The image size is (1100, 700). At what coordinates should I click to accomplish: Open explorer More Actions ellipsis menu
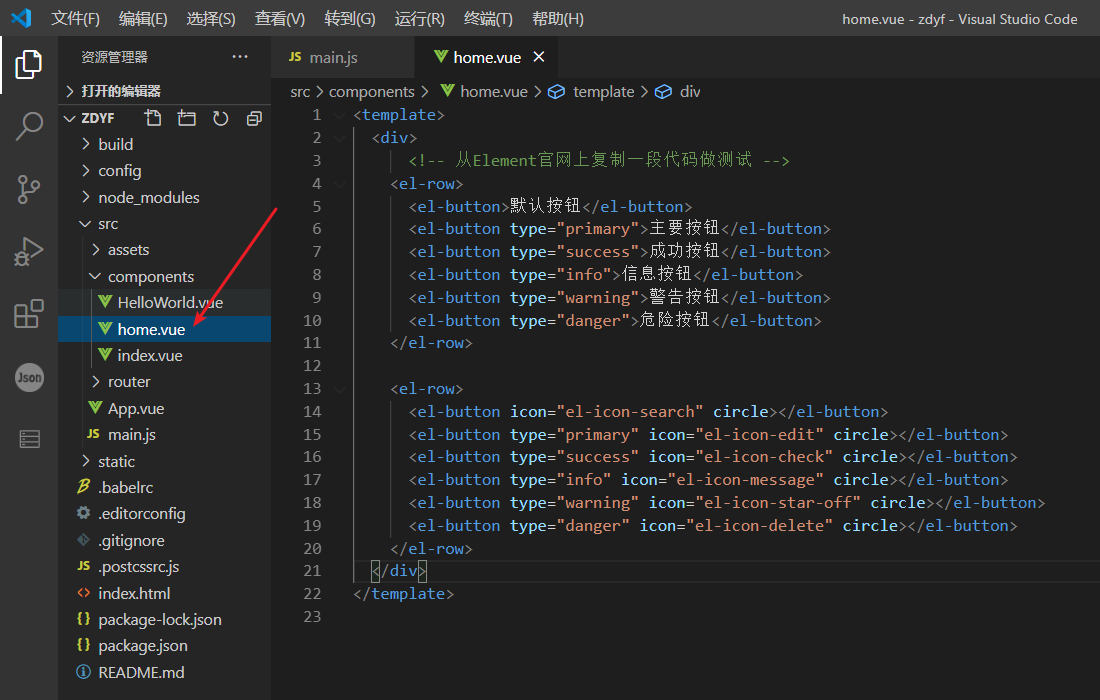pyautogui.click(x=240, y=57)
